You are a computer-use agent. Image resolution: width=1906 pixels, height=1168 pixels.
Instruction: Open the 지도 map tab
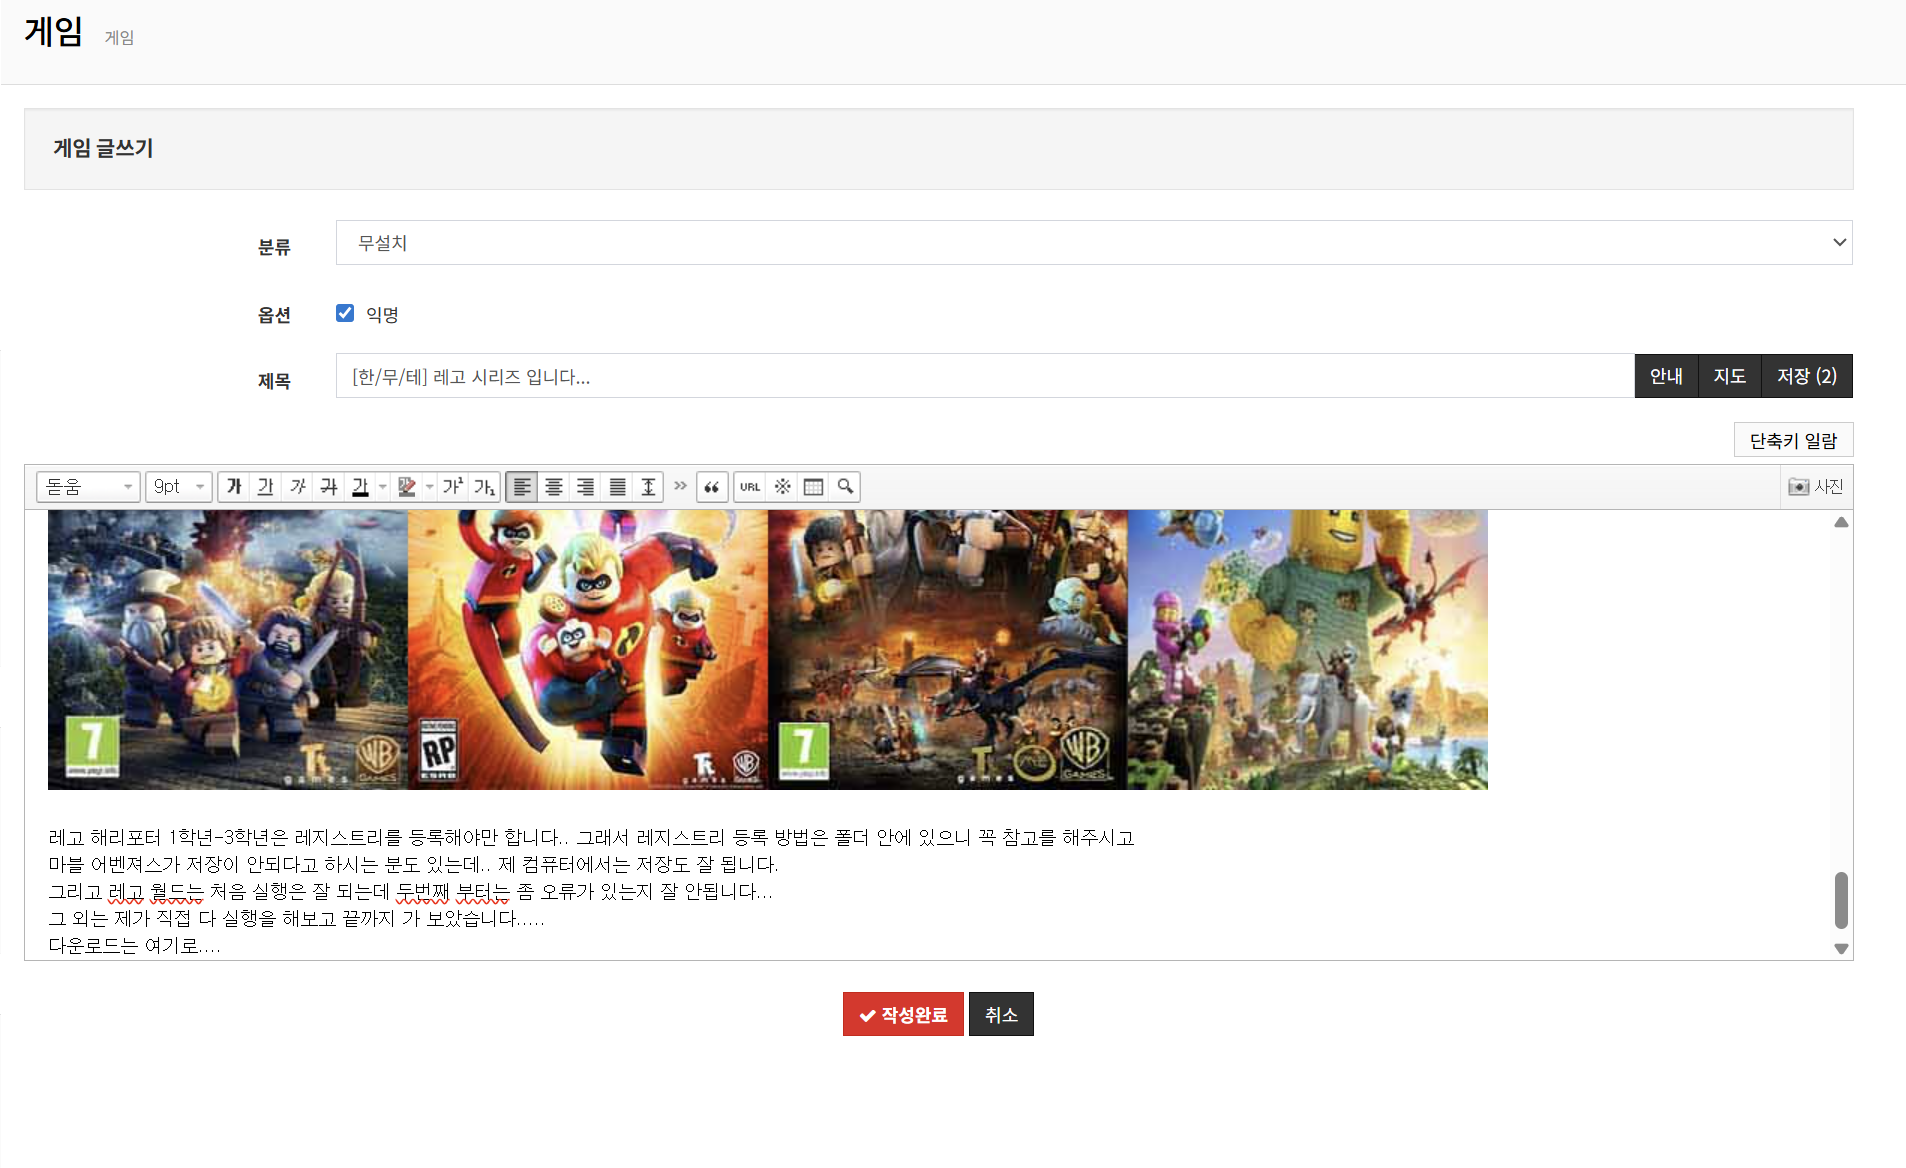(x=1729, y=376)
